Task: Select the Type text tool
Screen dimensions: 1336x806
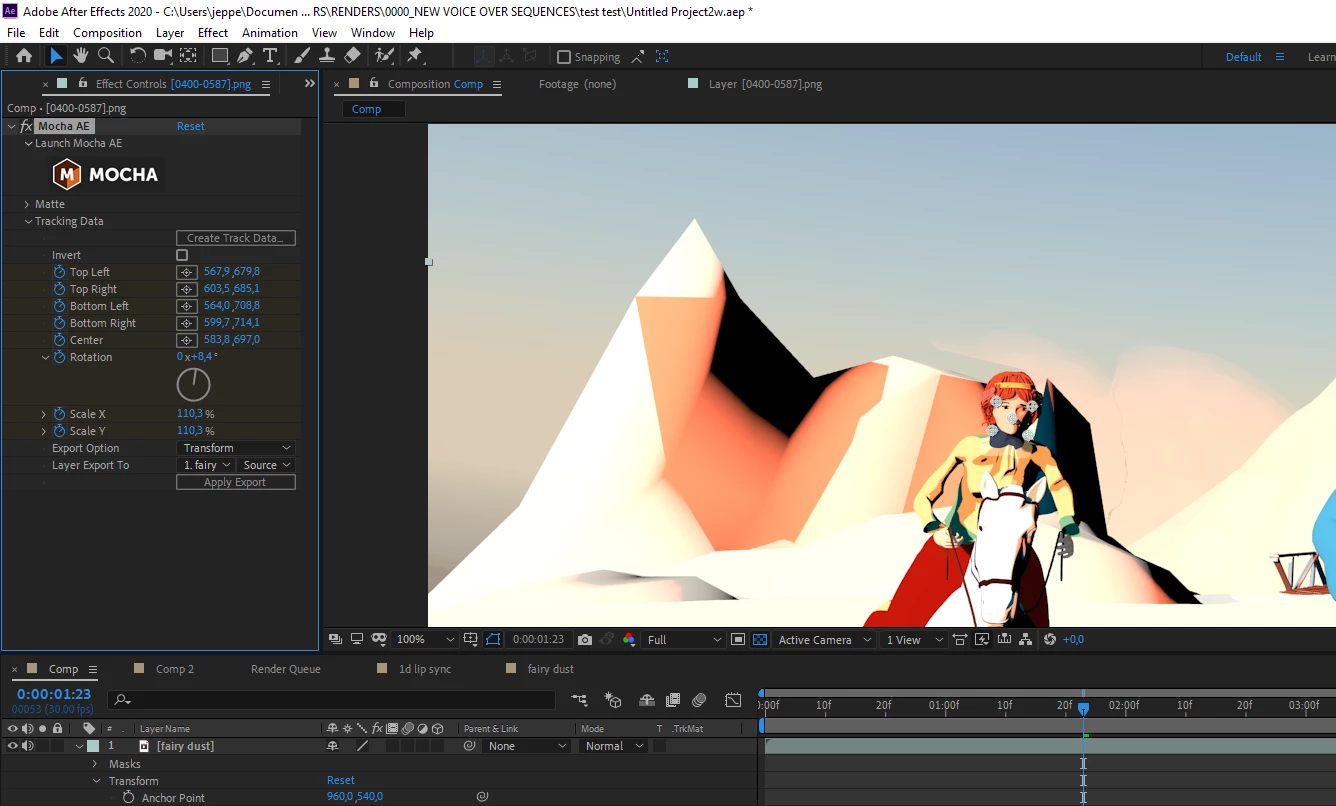Action: 269,56
